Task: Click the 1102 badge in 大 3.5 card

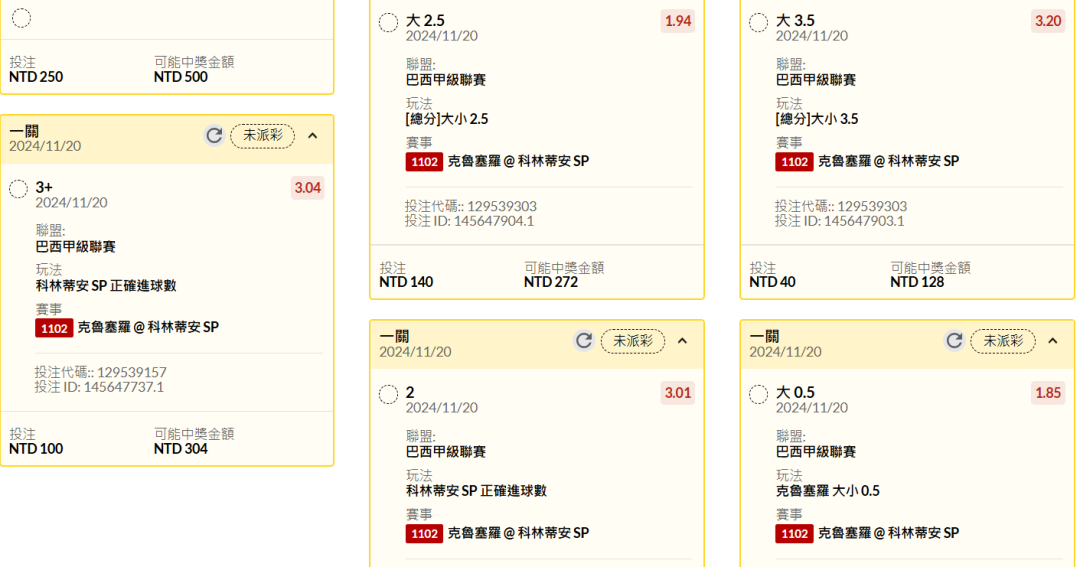Action: pos(793,162)
